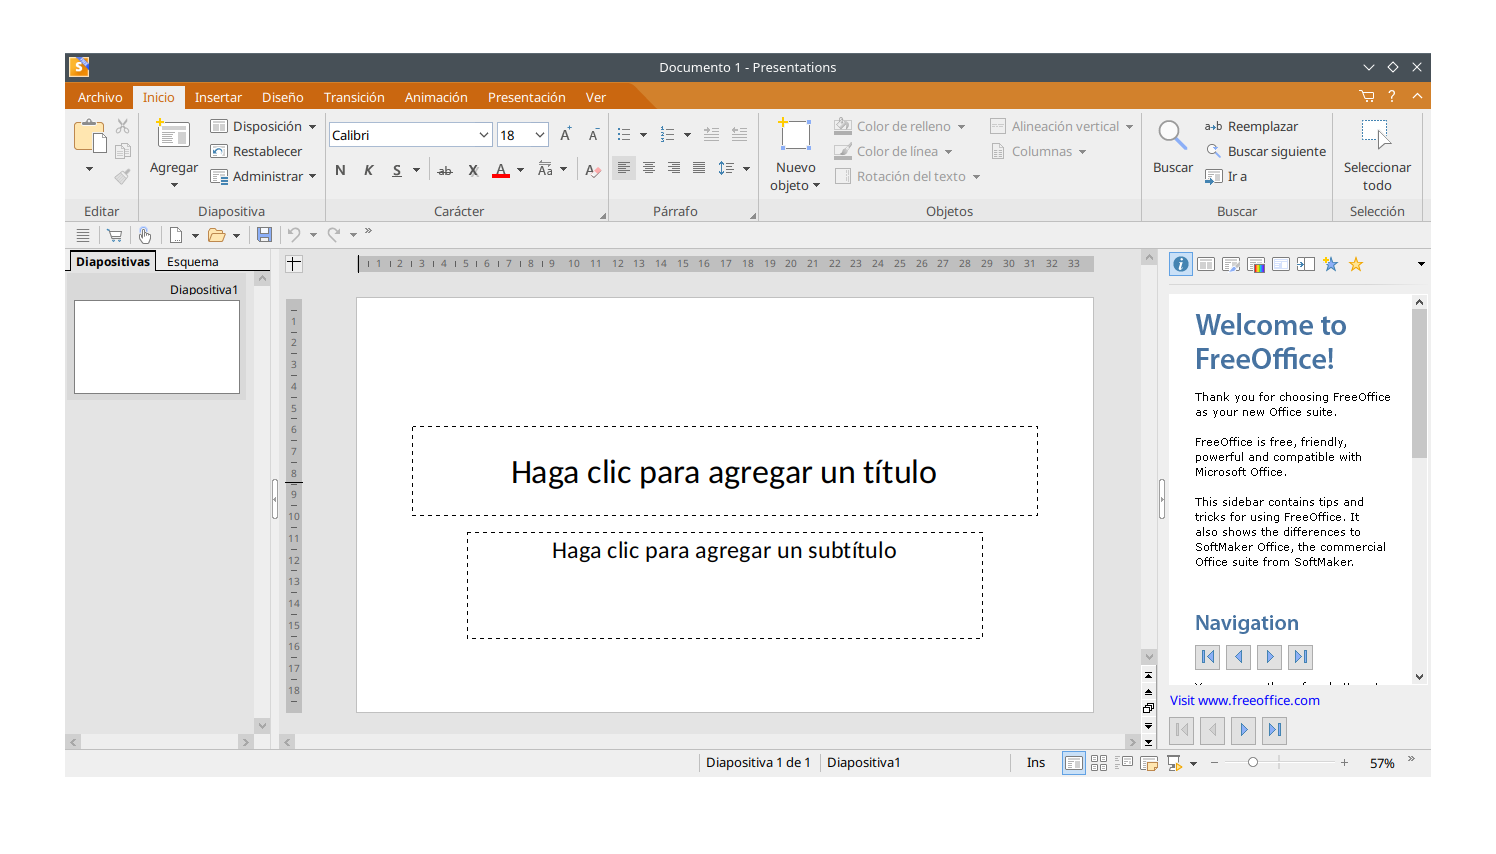Switch to the Diseño ribbon tab
Viewport: 1496px width, 854px height.
point(283,97)
